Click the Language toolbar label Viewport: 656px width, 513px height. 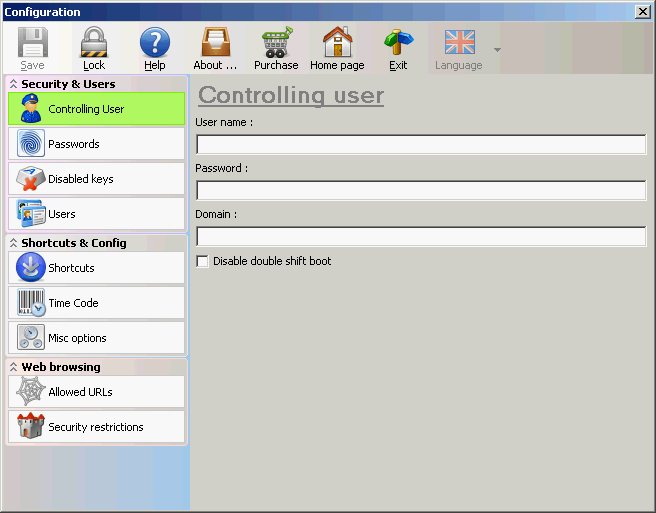click(x=459, y=65)
